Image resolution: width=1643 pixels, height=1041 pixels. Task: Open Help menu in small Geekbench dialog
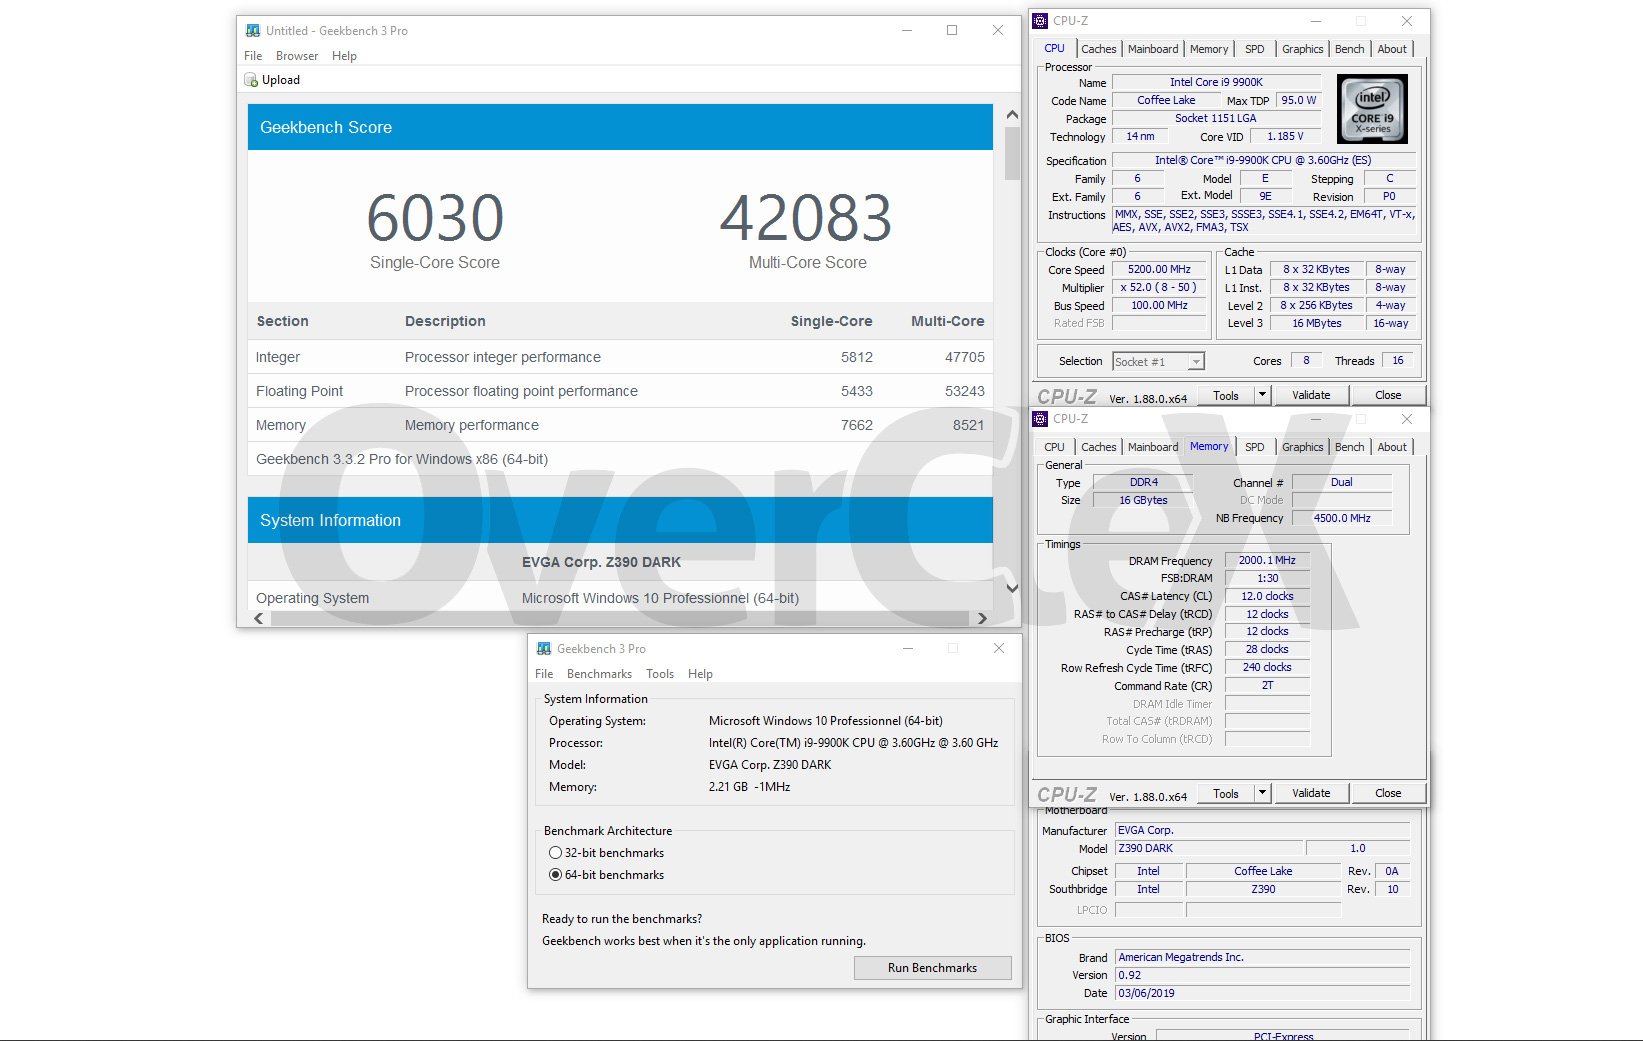pyautogui.click(x=700, y=674)
